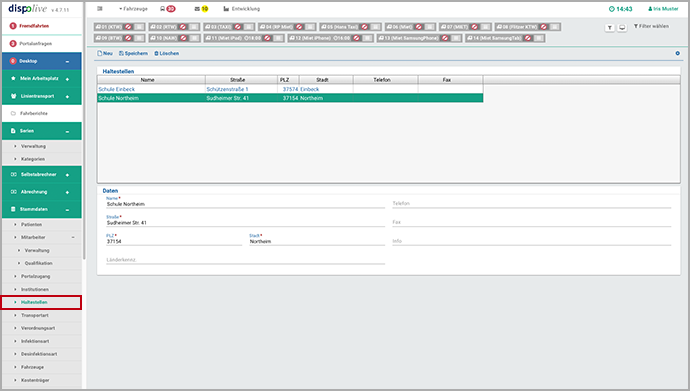The height and width of the screenshot is (391, 690).
Task: Open Haltestellen in the sidebar
Action: (41, 303)
